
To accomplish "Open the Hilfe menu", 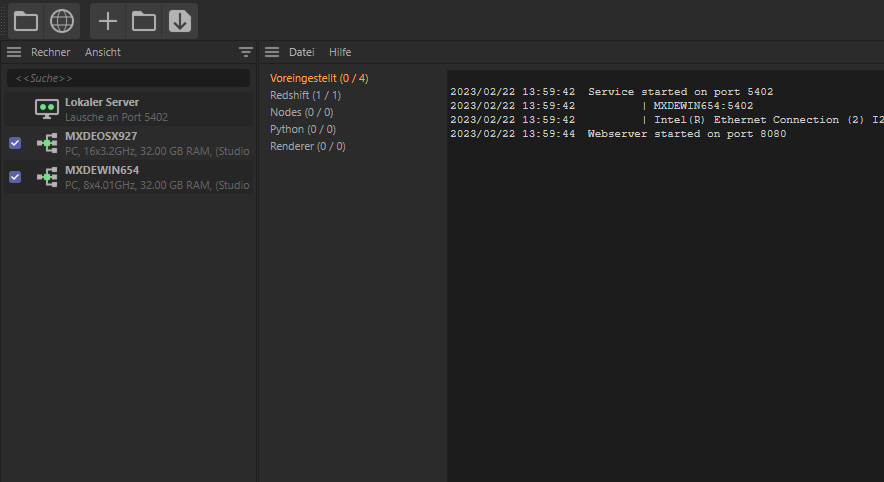I will (x=340, y=52).
